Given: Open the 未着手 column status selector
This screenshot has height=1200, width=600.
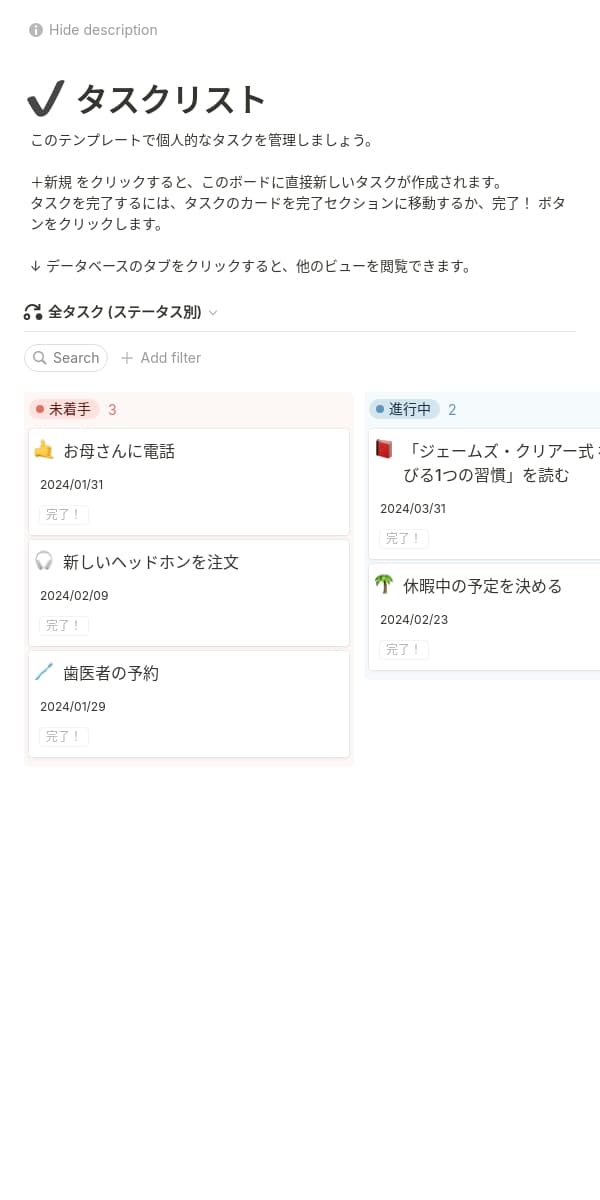Looking at the screenshot, I should click(x=67, y=409).
